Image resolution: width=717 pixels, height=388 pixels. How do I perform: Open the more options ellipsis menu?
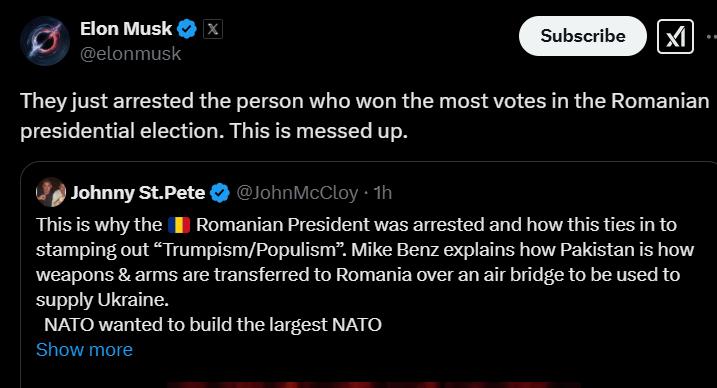(x=712, y=37)
